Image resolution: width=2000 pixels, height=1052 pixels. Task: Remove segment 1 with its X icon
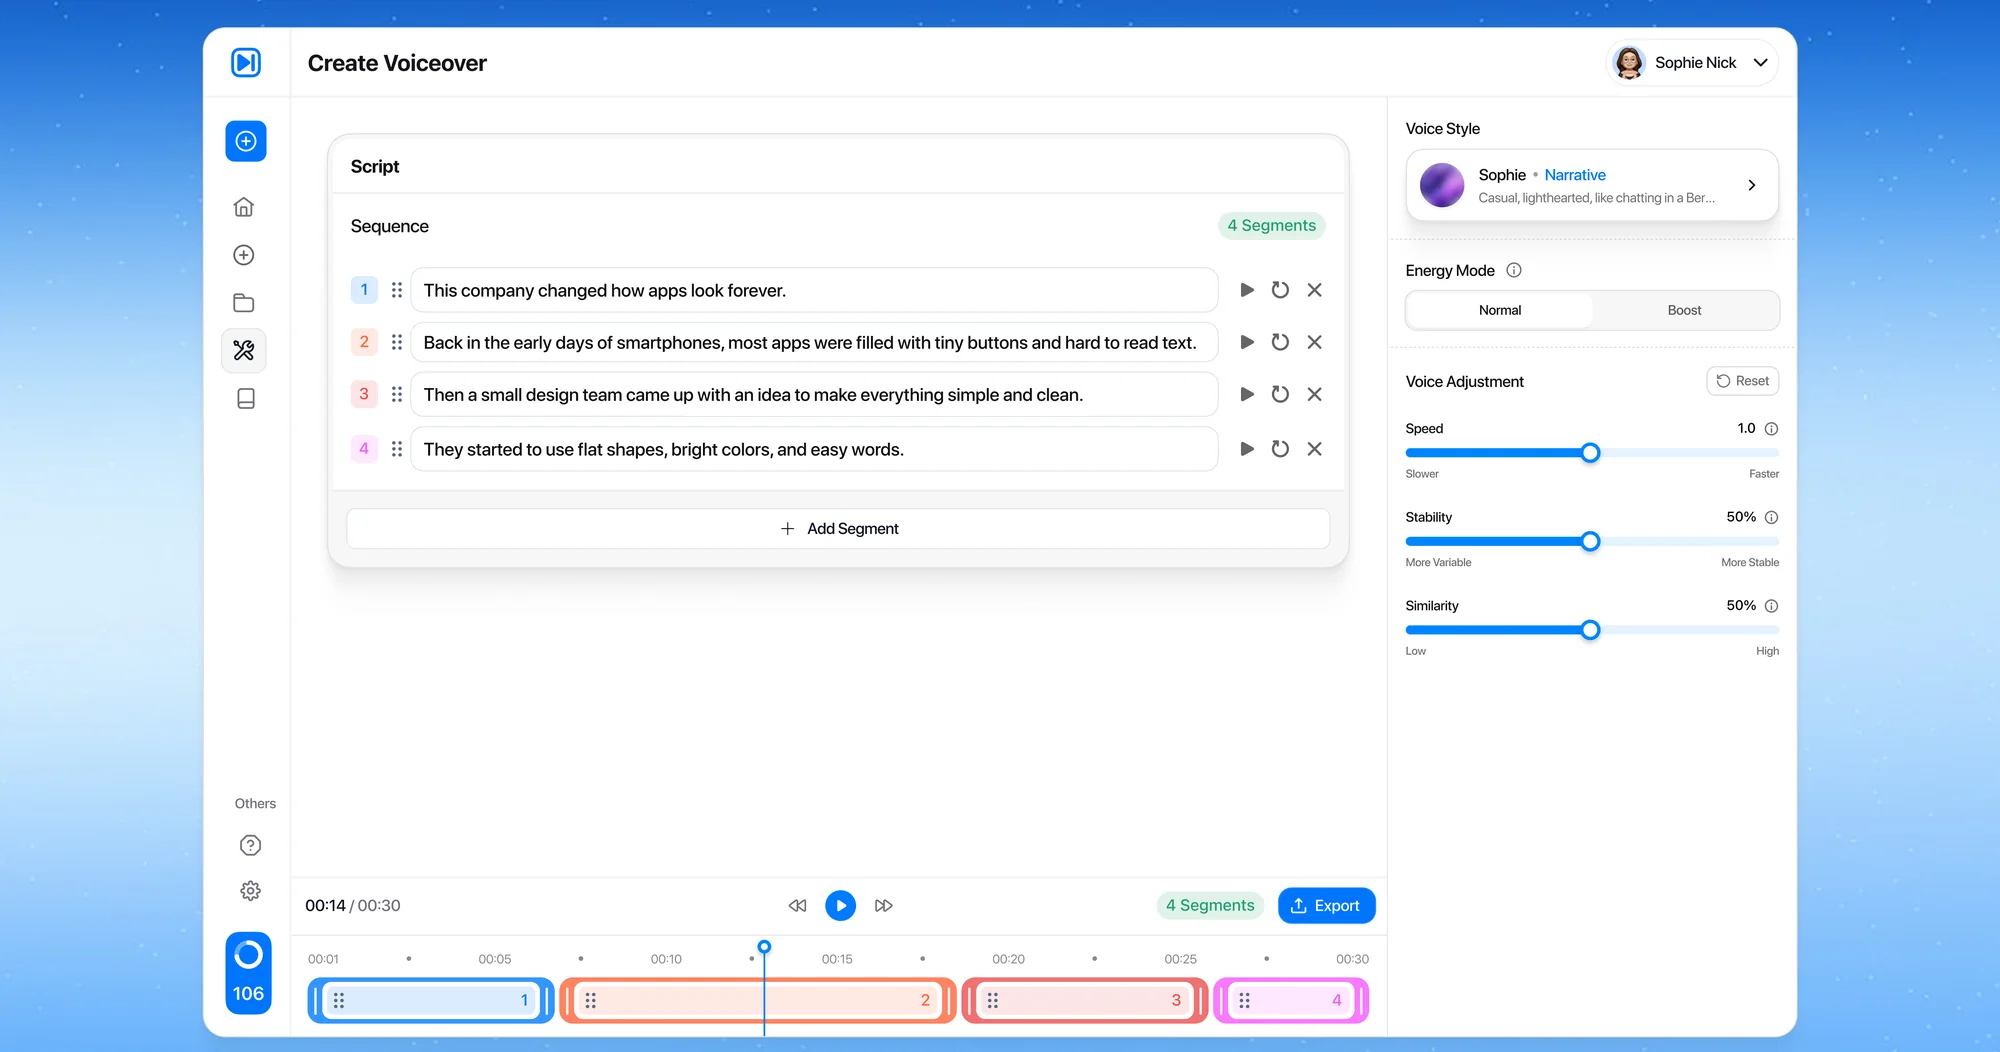(x=1315, y=290)
